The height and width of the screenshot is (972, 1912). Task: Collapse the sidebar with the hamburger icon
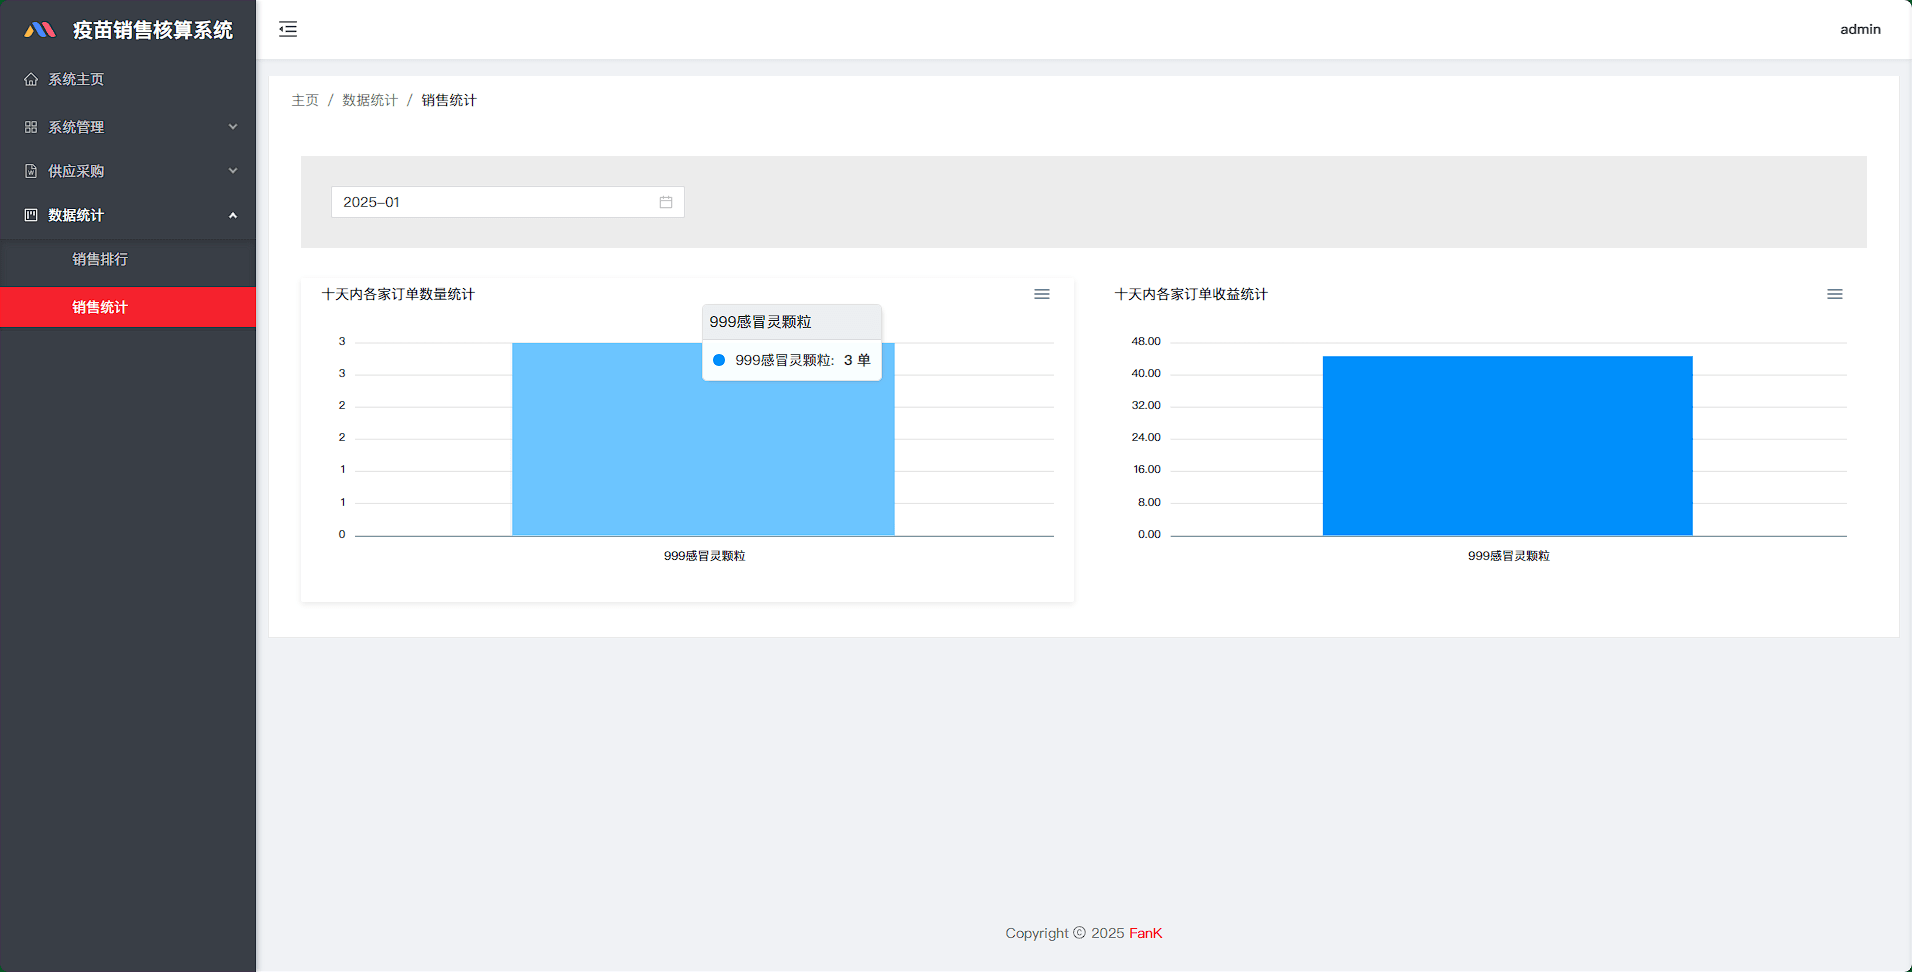click(x=288, y=29)
